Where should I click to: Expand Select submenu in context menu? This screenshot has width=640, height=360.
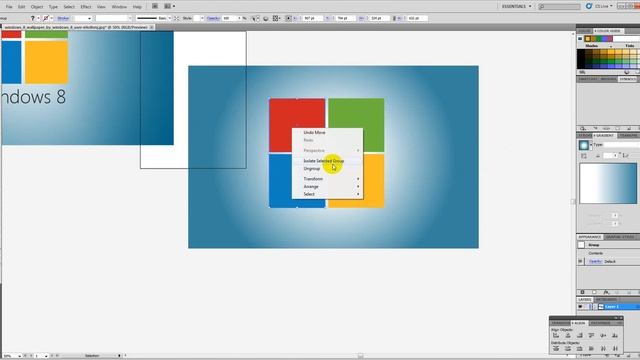click(327, 194)
